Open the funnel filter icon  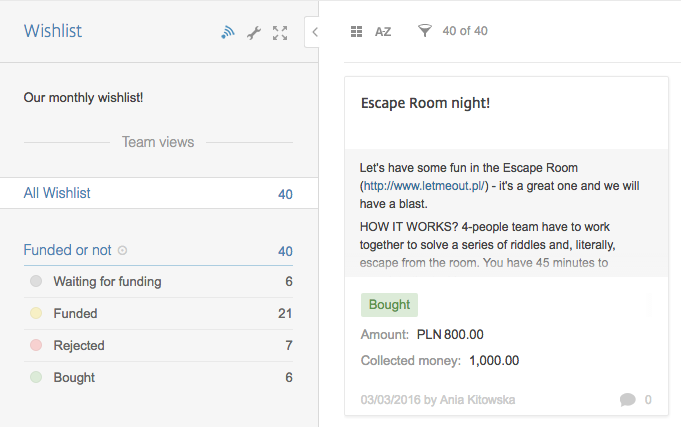(425, 32)
